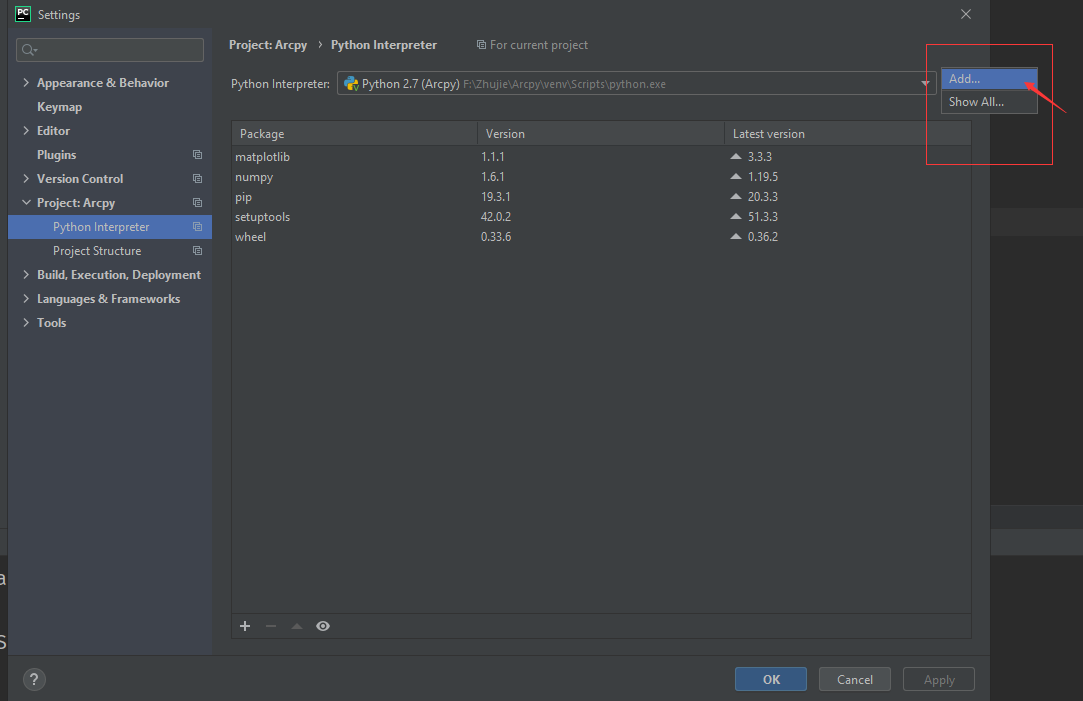Screen dimensions: 1083x701
Task: Open the Python Interpreter dropdown
Action: (925, 83)
